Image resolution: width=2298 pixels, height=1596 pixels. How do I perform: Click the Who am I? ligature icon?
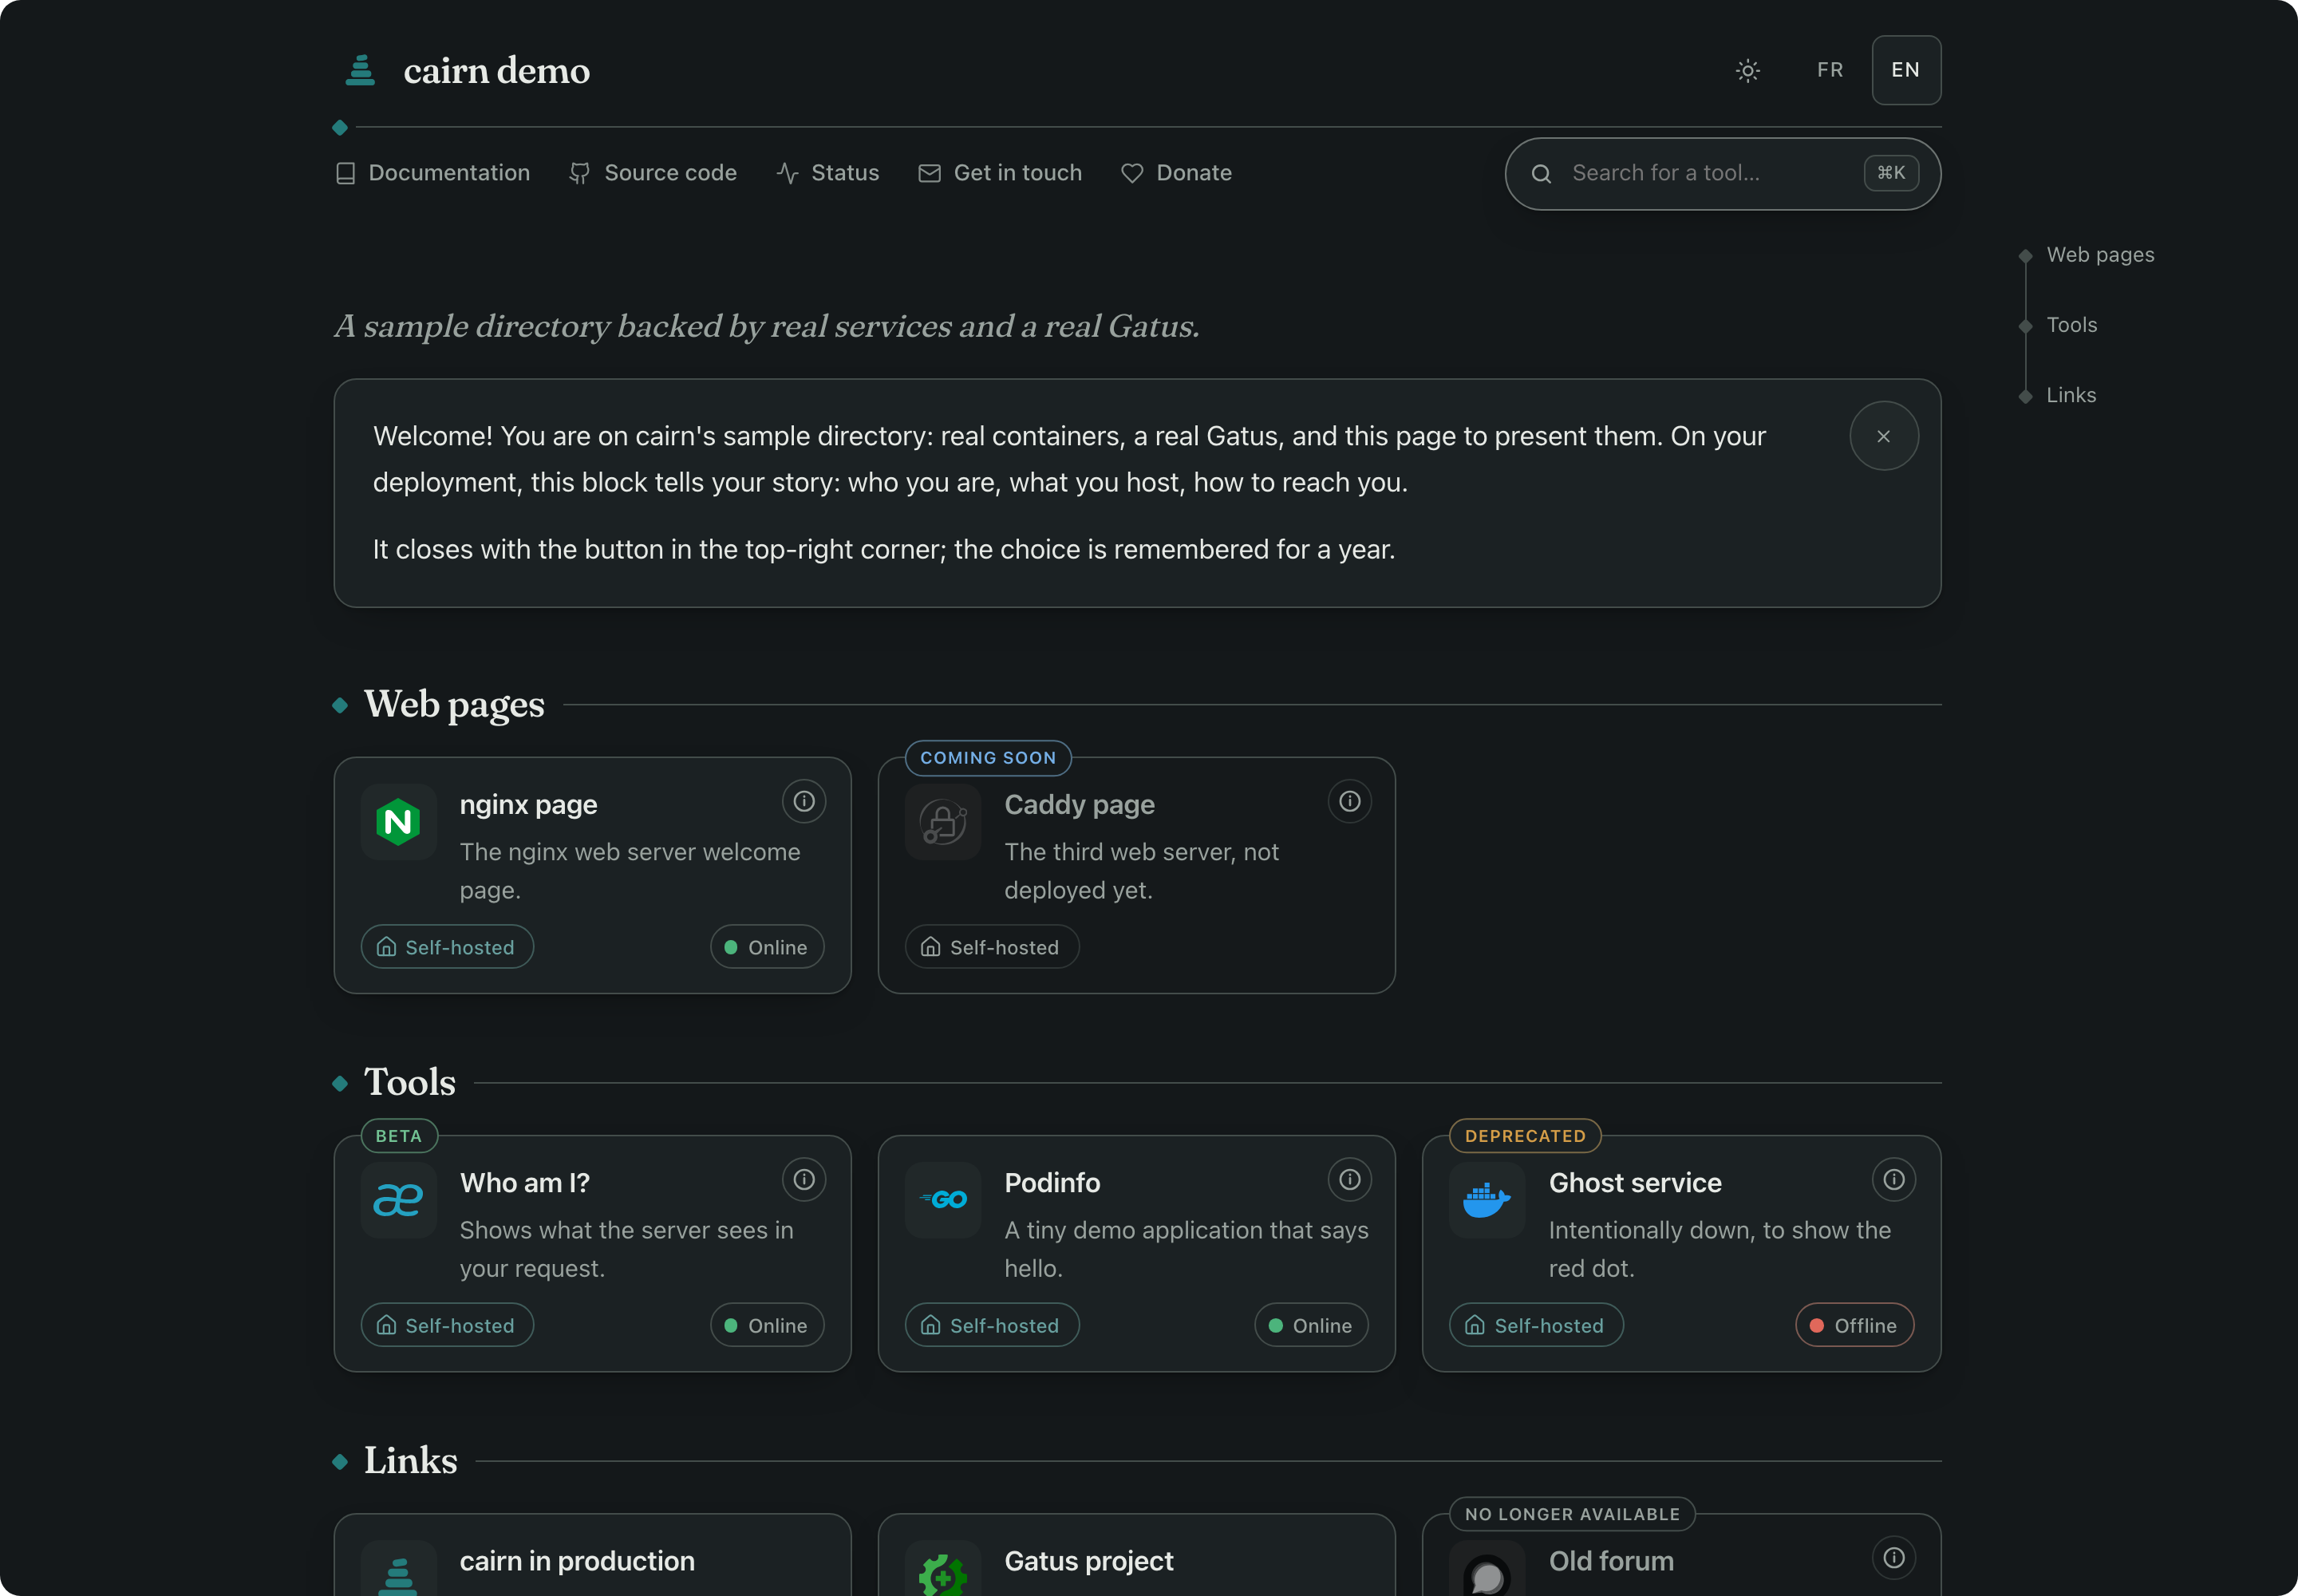[398, 1200]
